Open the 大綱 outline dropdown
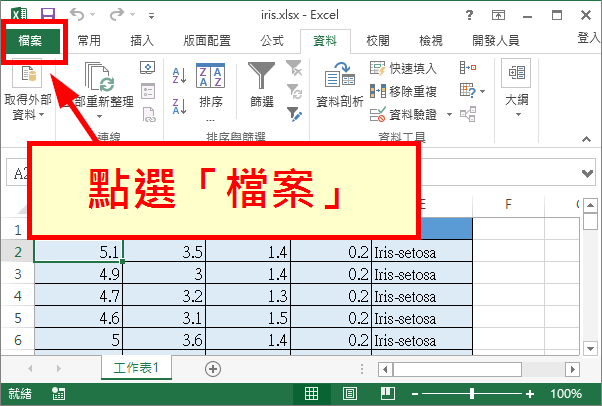Viewport: 602px width, 406px height. point(517,89)
